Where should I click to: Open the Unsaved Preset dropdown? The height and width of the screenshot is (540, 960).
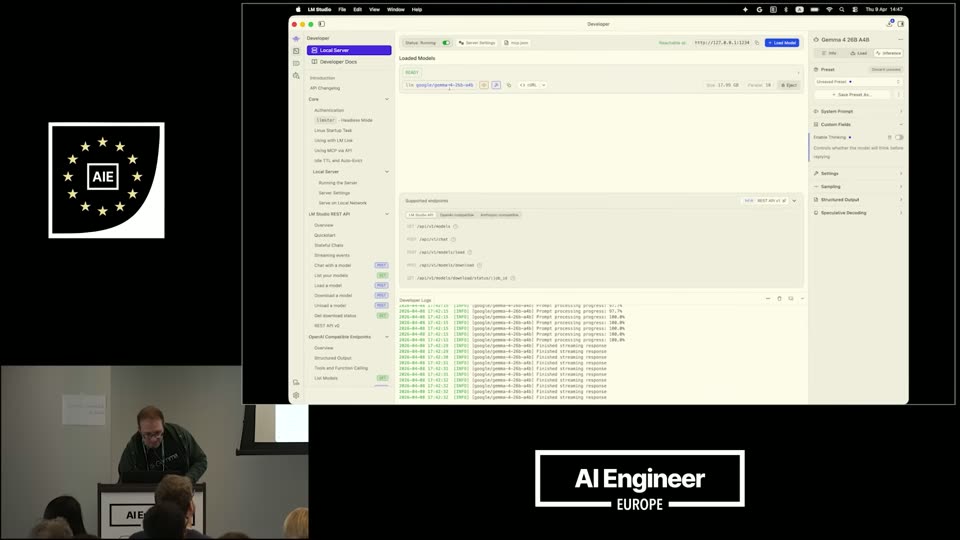858,82
